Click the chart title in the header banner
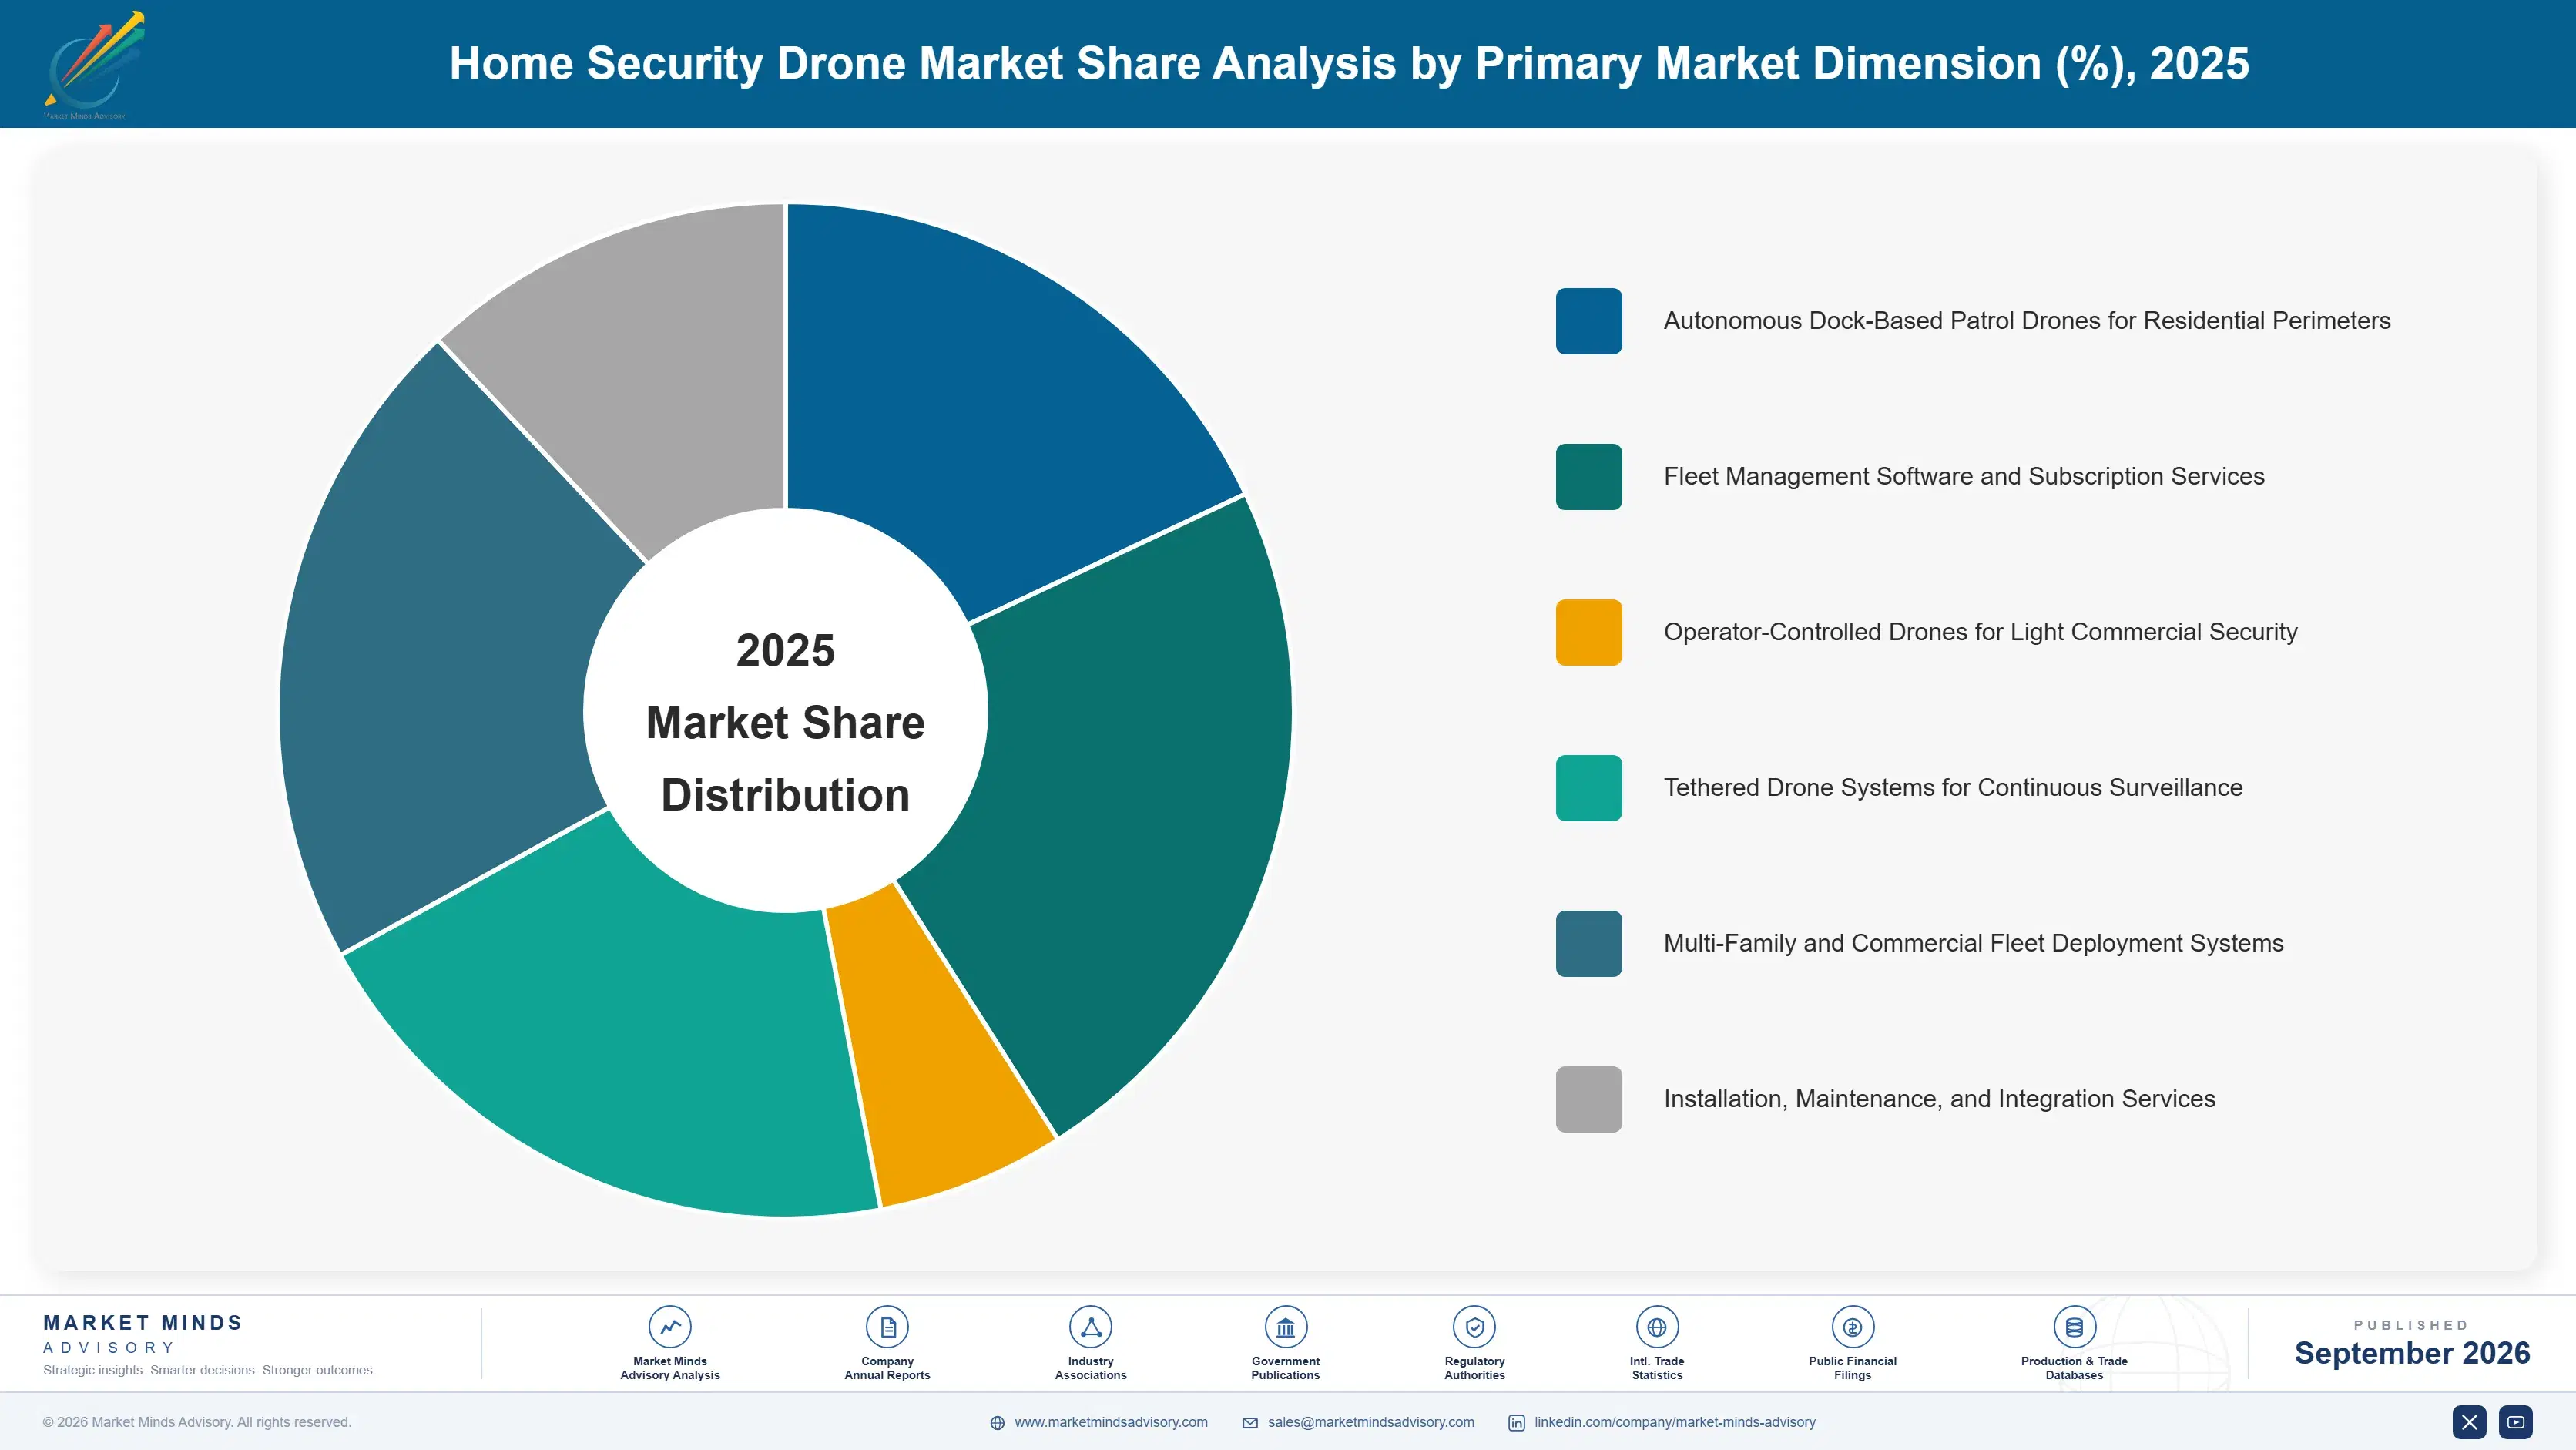The height and width of the screenshot is (1450, 2576). click(x=1349, y=63)
